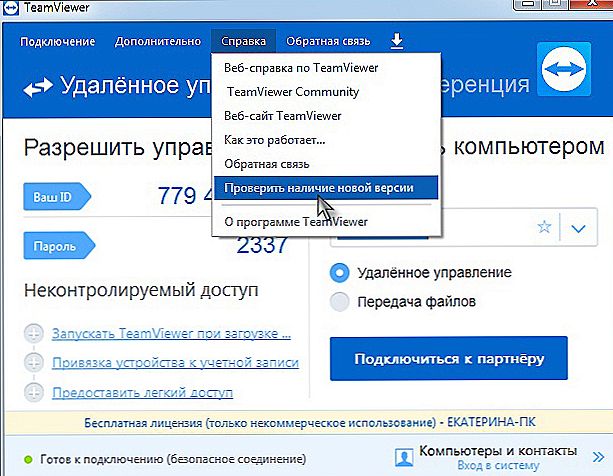Click the password value 2337

262,246
